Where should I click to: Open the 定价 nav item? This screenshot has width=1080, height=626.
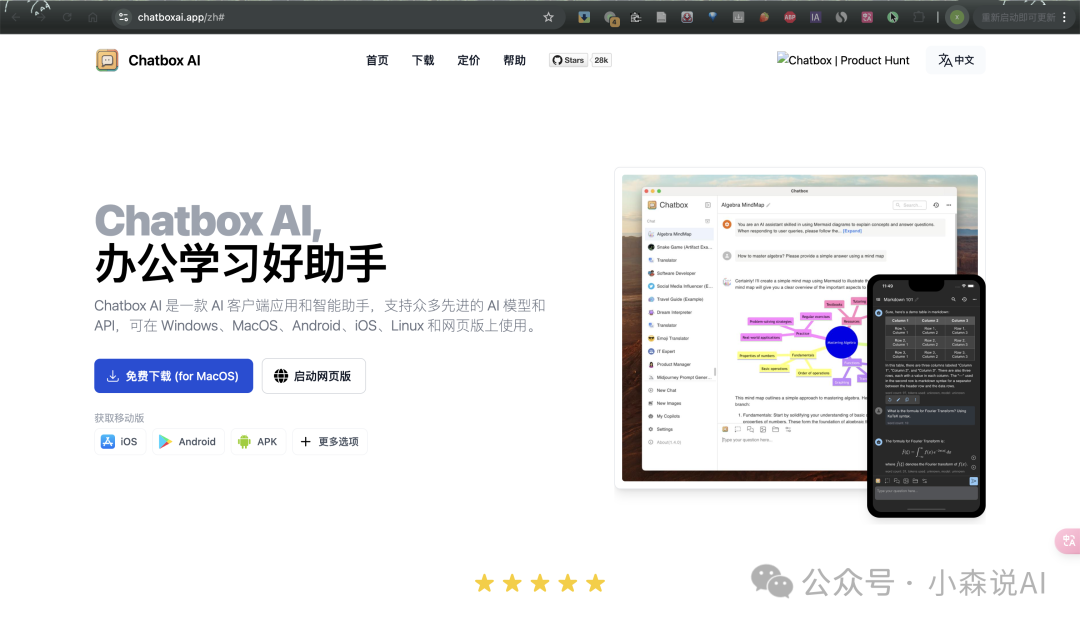tap(468, 61)
